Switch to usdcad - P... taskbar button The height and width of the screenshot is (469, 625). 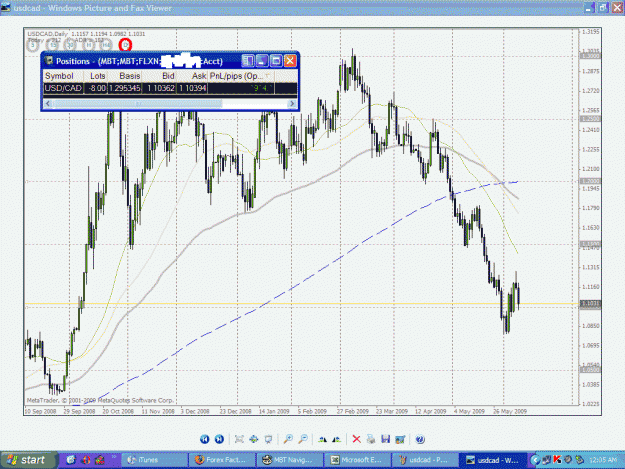pyautogui.click(x=425, y=460)
